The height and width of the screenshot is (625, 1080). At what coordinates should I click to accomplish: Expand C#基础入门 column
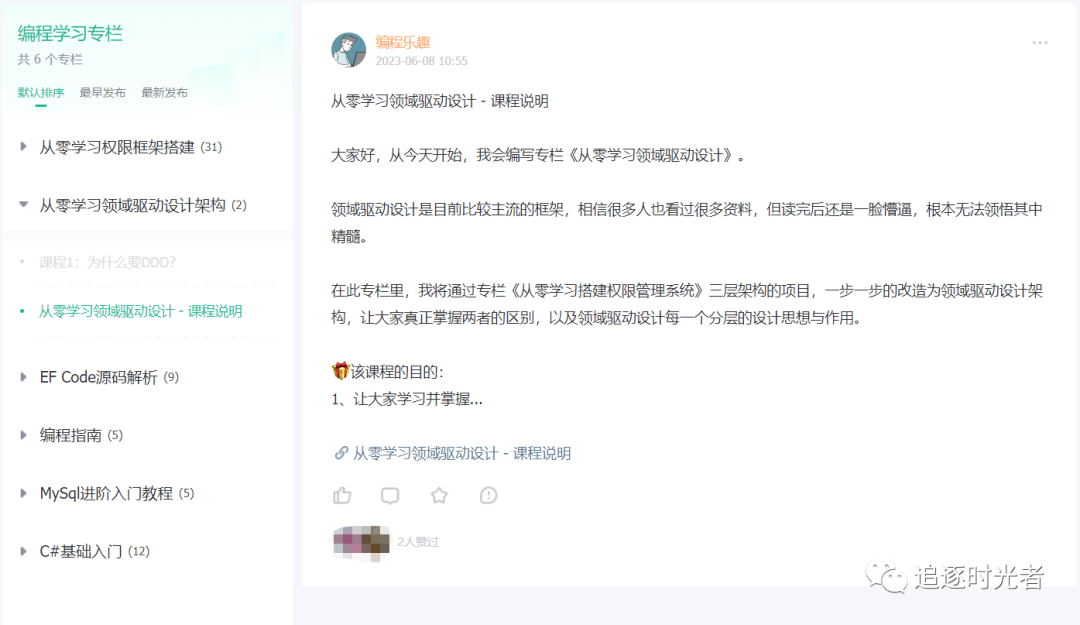(23, 551)
